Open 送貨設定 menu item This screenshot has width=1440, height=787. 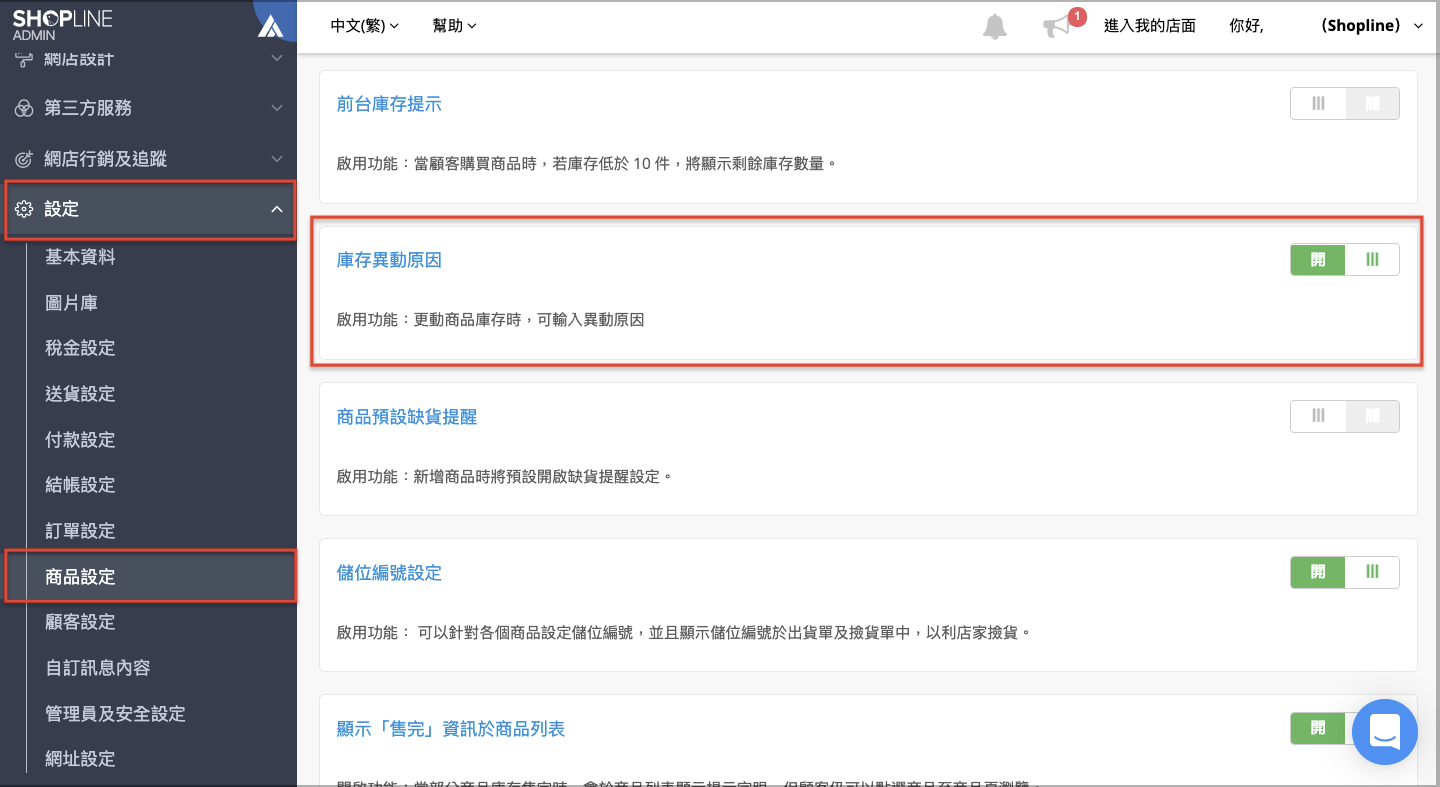point(80,394)
